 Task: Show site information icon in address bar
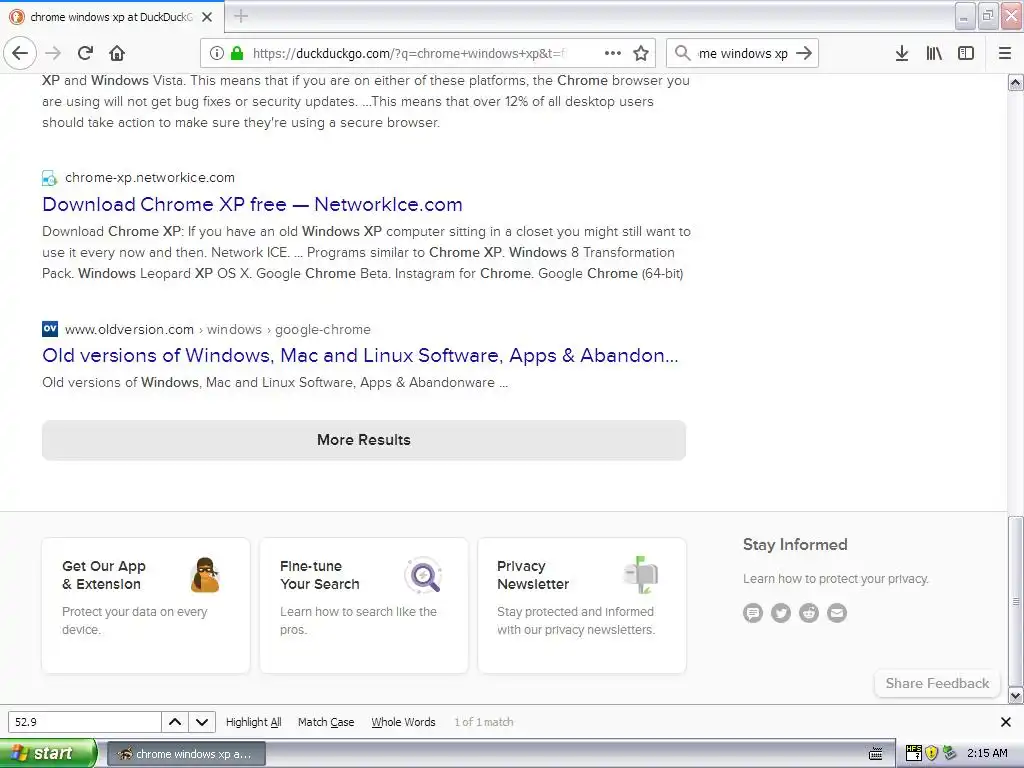pyautogui.click(x=217, y=53)
